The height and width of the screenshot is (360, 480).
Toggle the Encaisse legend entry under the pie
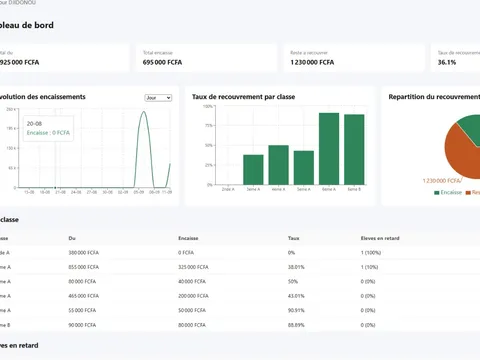[x=448, y=193]
